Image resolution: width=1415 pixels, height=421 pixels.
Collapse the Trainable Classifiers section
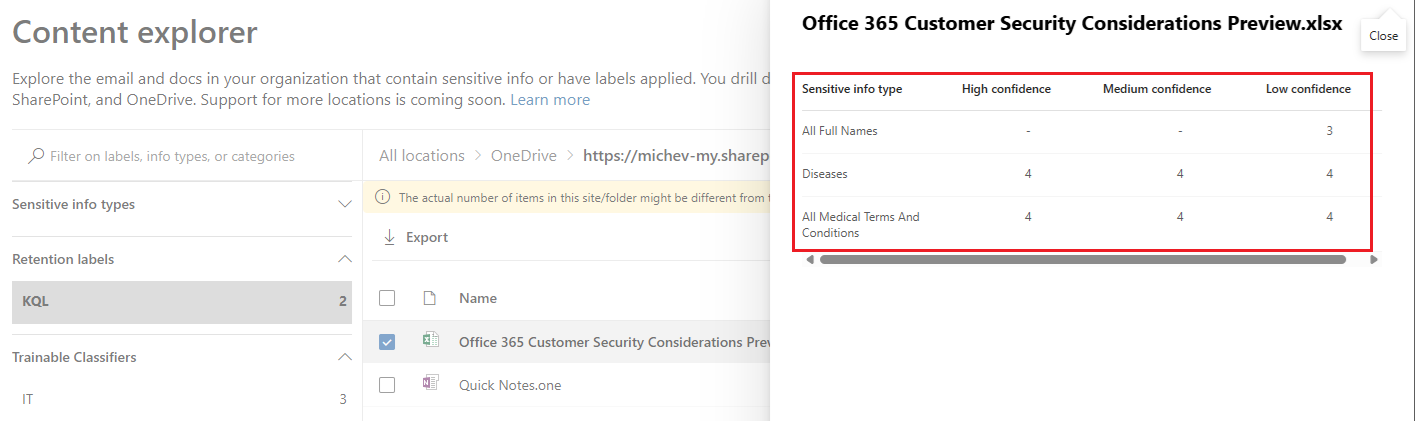[x=345, y=357]
